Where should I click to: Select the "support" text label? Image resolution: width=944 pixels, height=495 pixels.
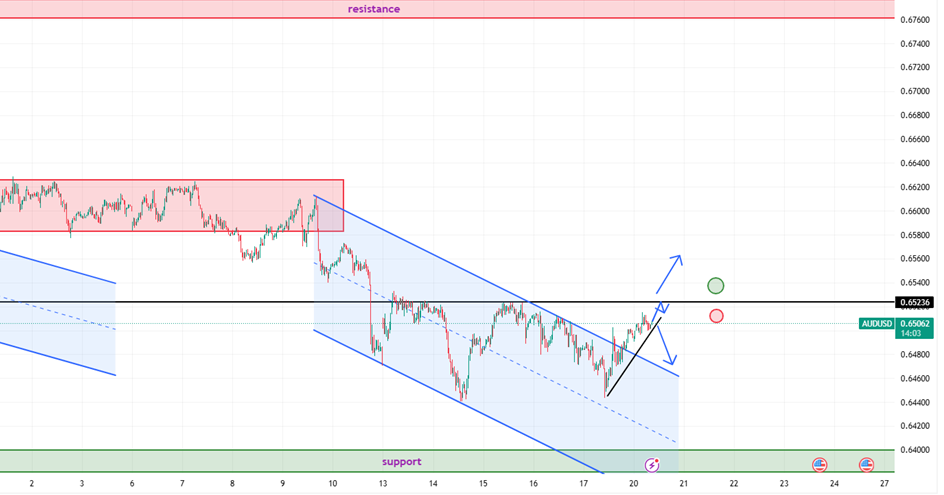tap(401, 462)
